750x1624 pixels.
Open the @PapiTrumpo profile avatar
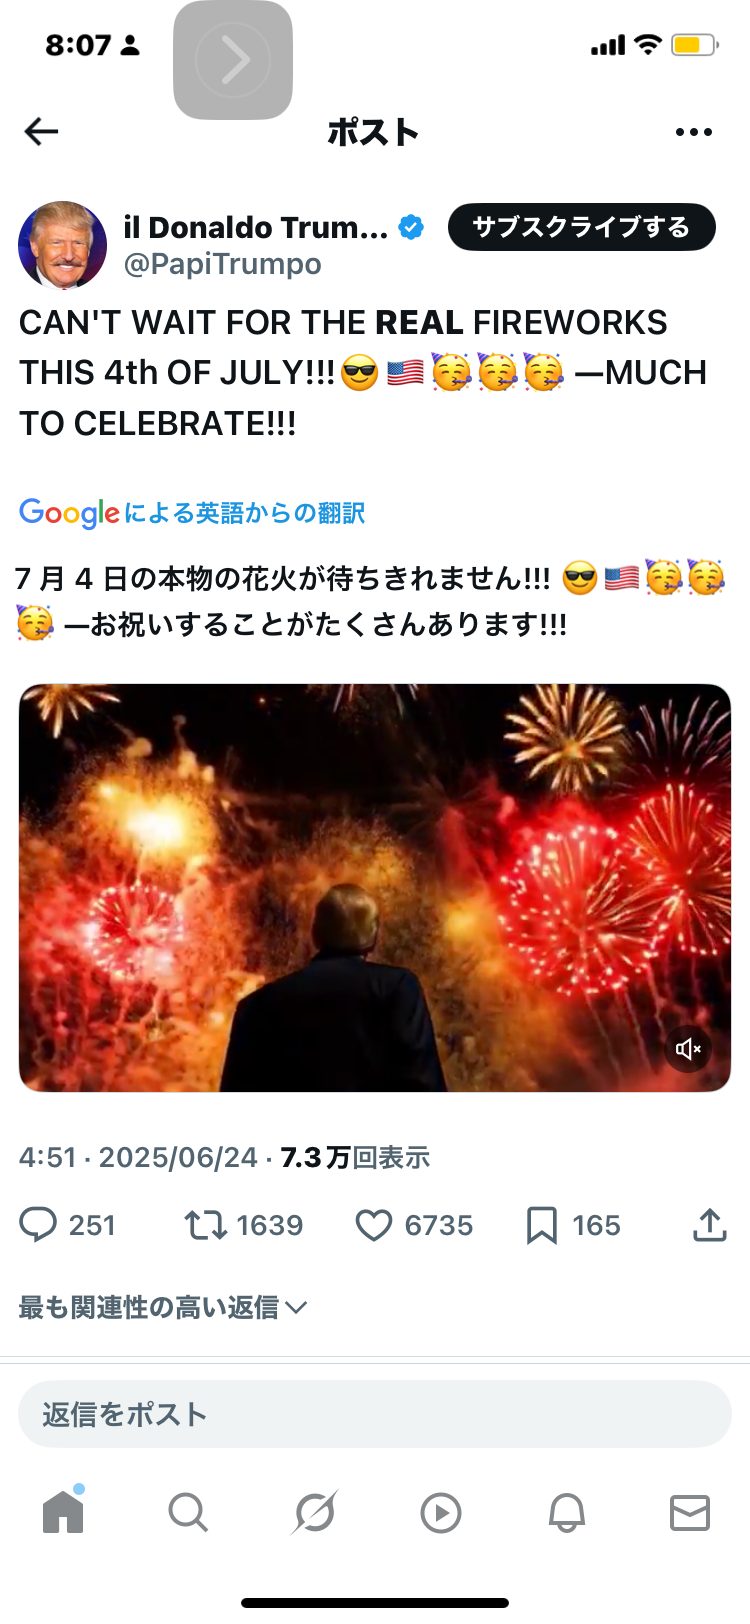point(62,245)
